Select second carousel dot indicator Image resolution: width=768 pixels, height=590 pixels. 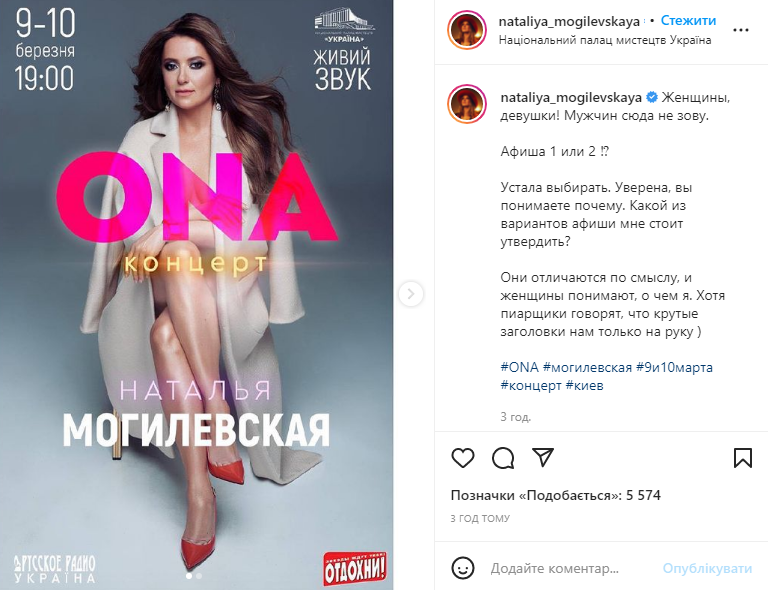click(x=199, y=576)
